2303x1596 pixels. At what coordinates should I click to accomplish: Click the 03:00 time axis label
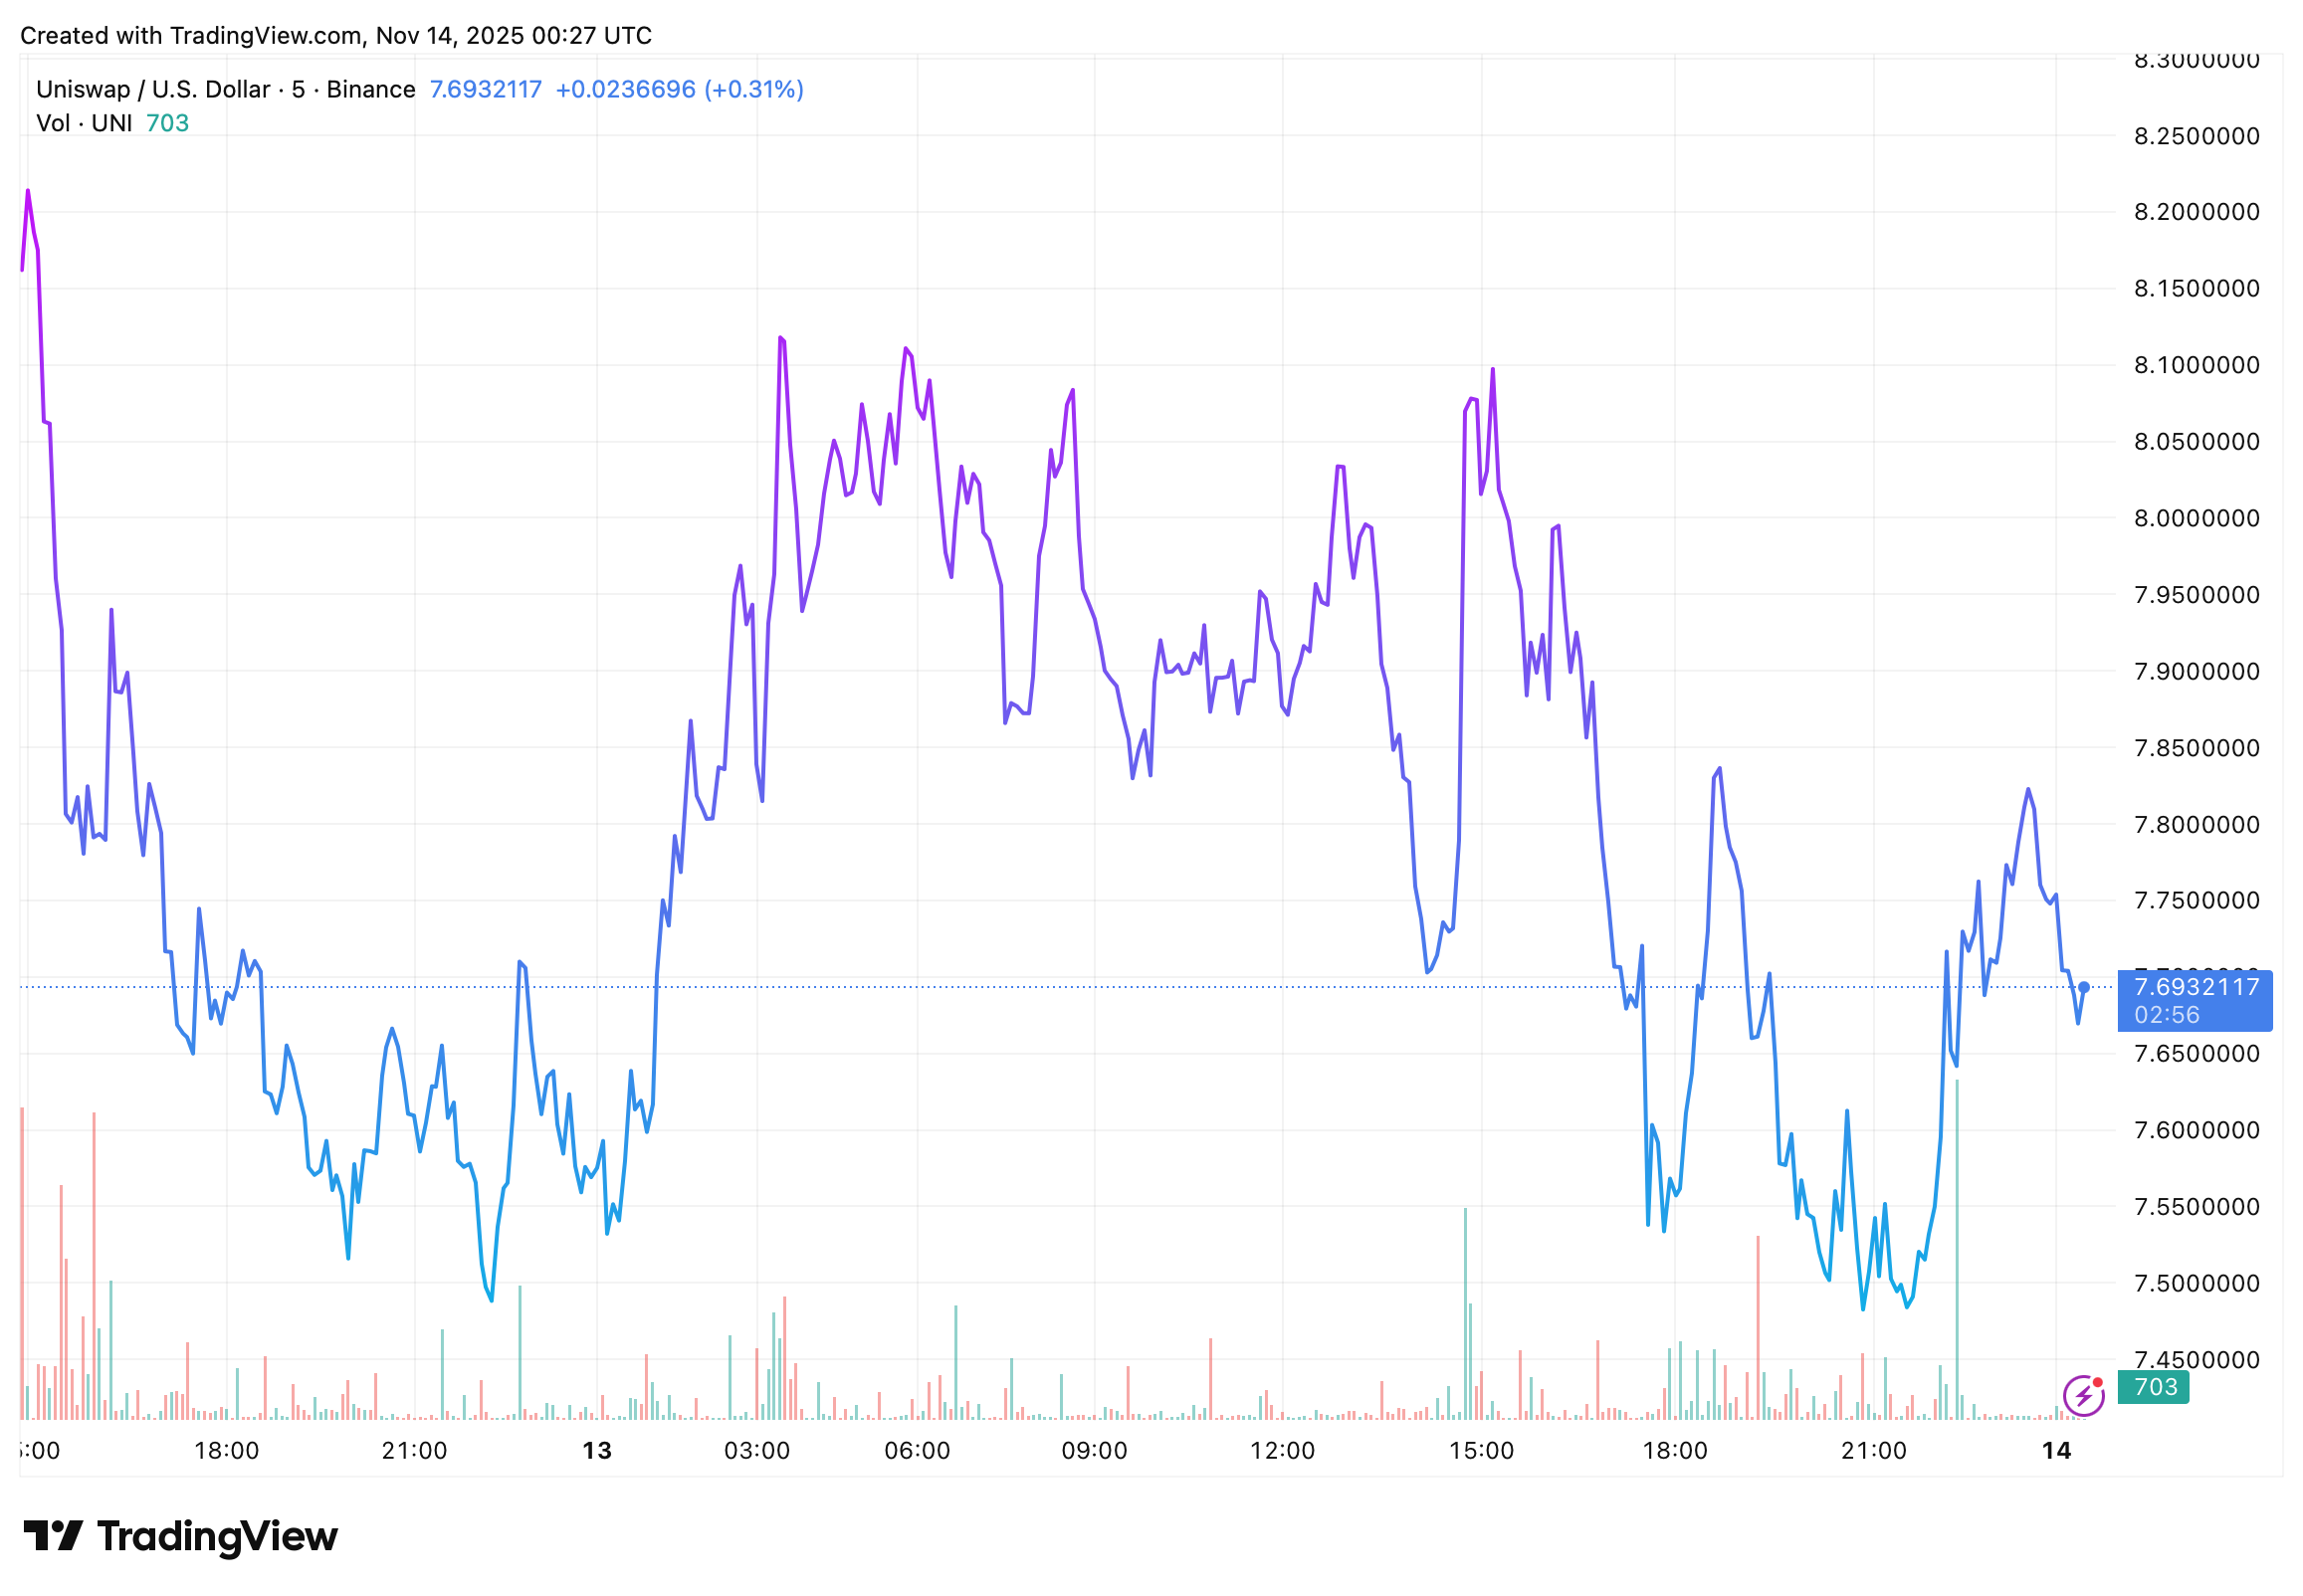click(x=757, y=1450)
